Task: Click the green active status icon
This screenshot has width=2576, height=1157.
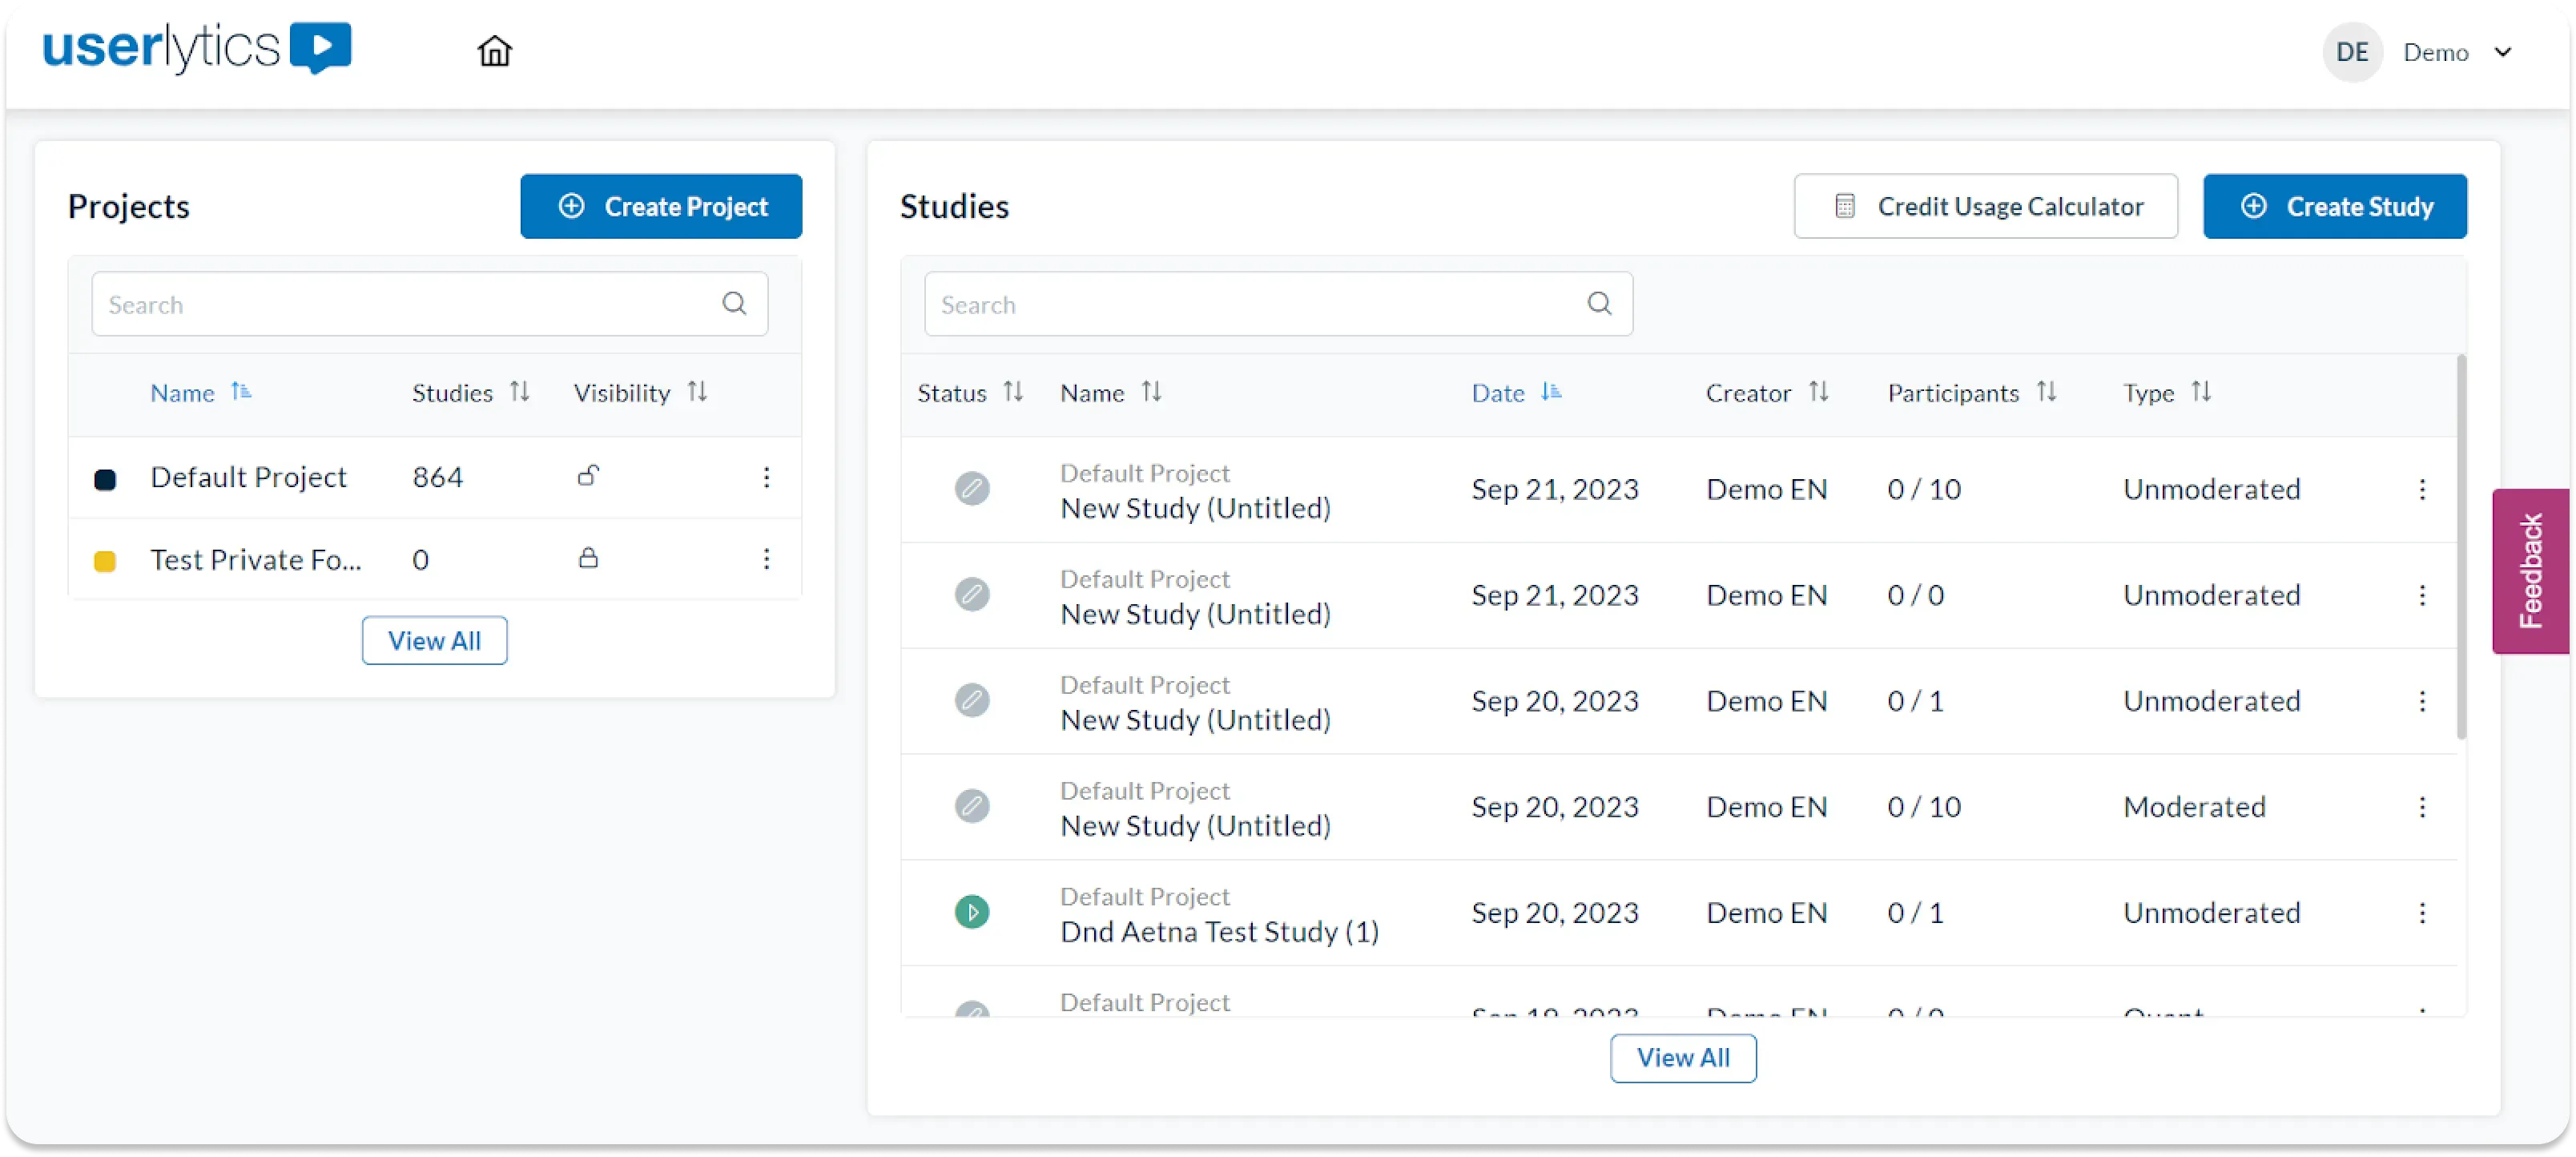Action: (x=971, y=912)
